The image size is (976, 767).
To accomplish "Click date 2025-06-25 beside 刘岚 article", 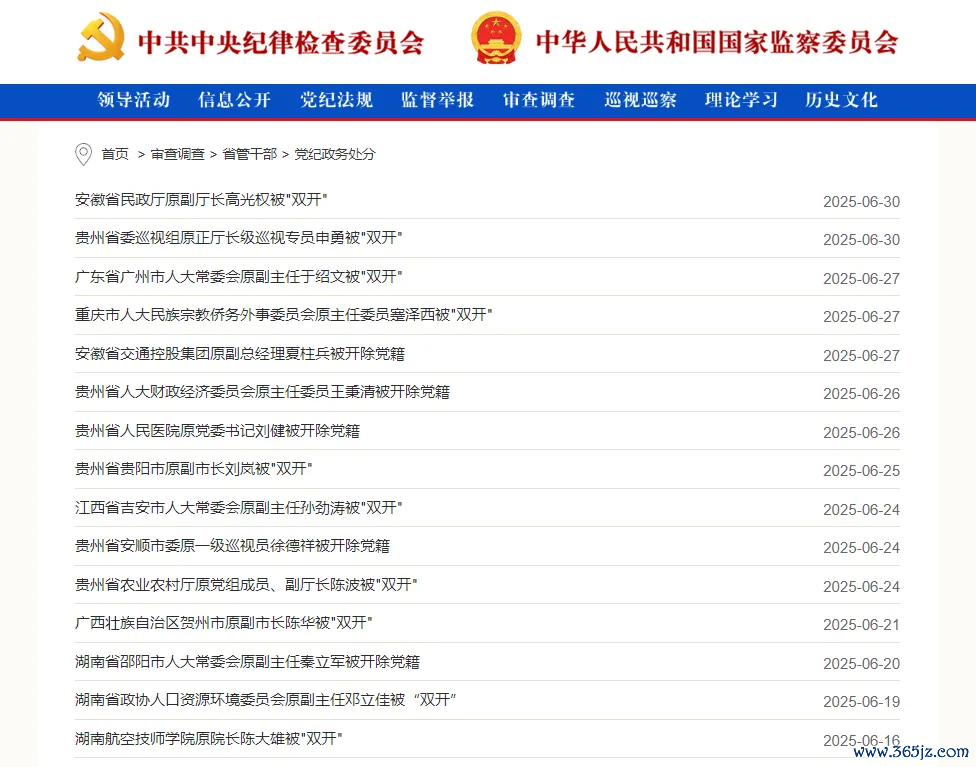I will tap(861, 471).
